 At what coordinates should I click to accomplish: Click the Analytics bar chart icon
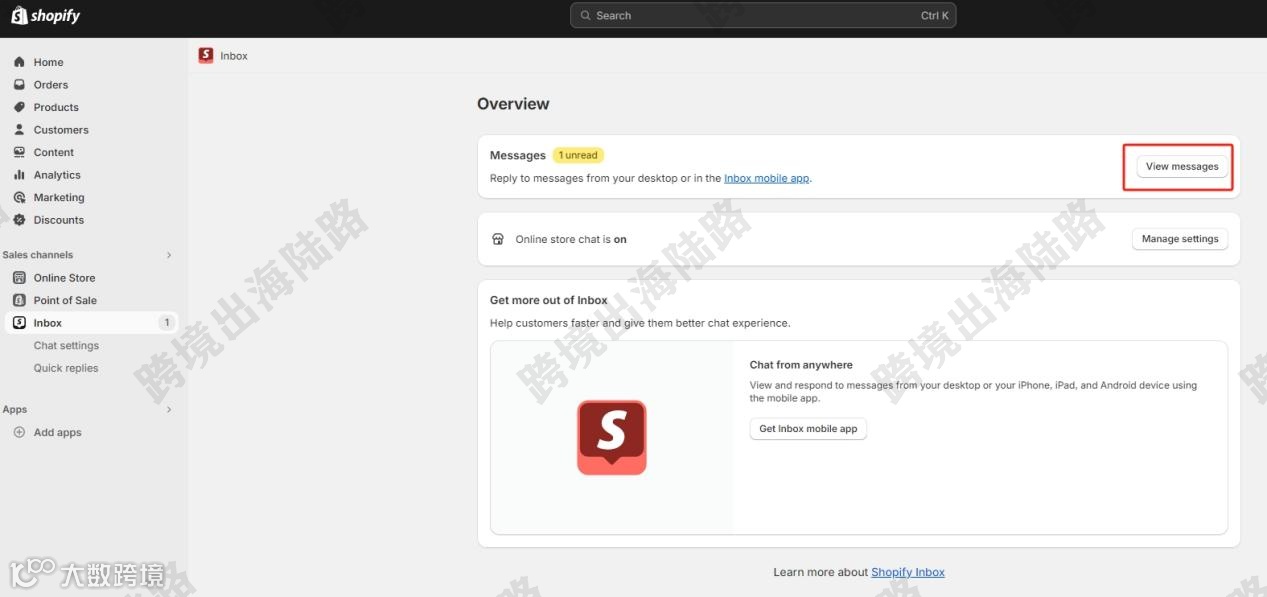point(19,175)
